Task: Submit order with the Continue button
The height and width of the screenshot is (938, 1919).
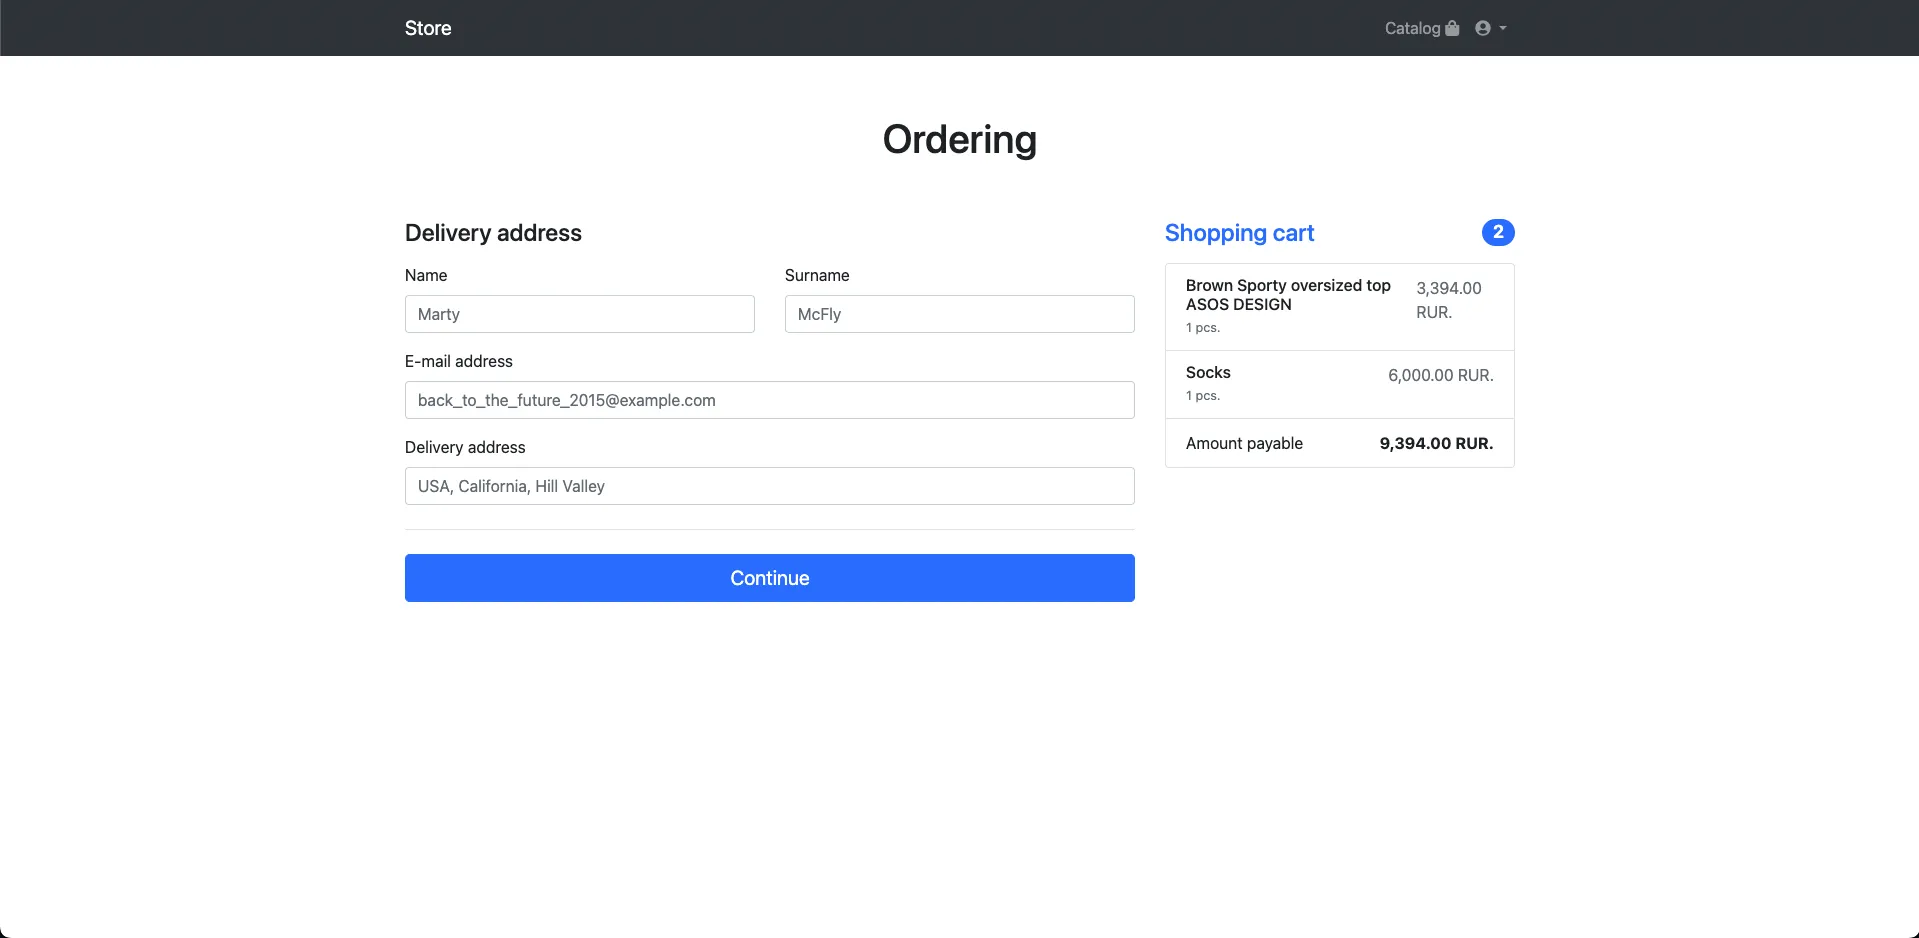Action: click(770, 578)
